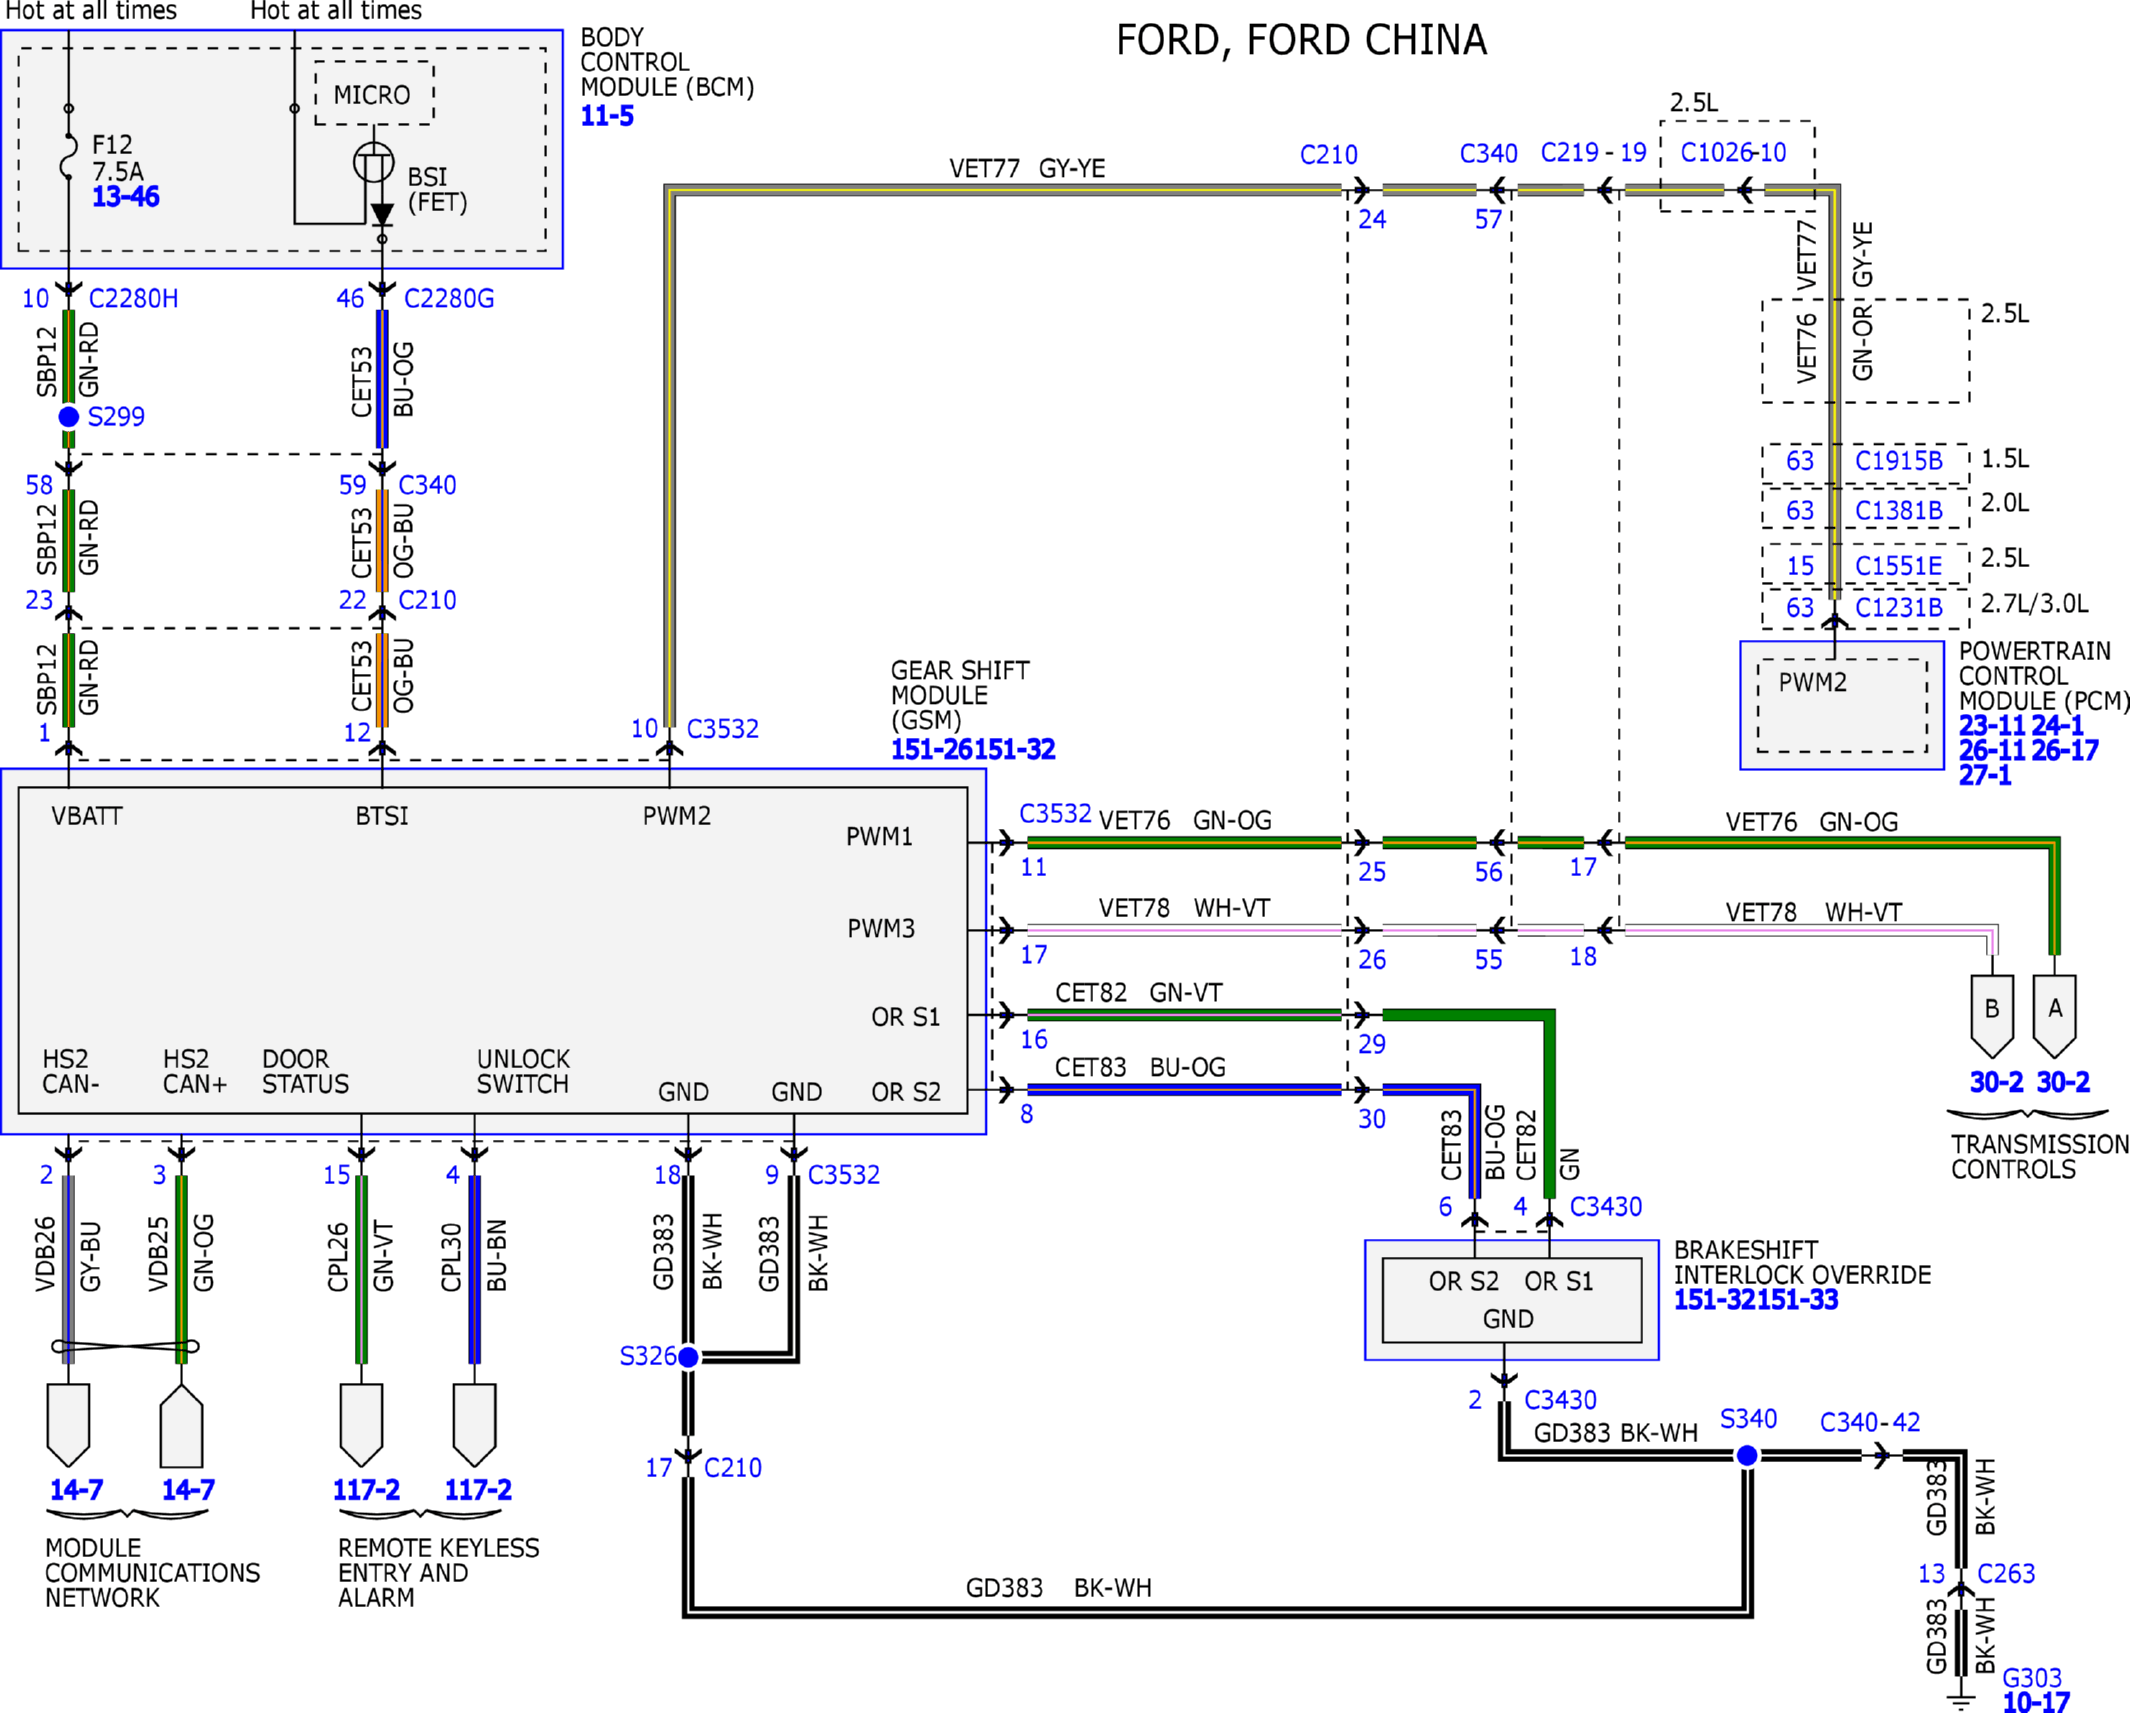Click the PWM1 pin label
The width and height of the screenshot is (2130, 1713).
coord(879,836)
